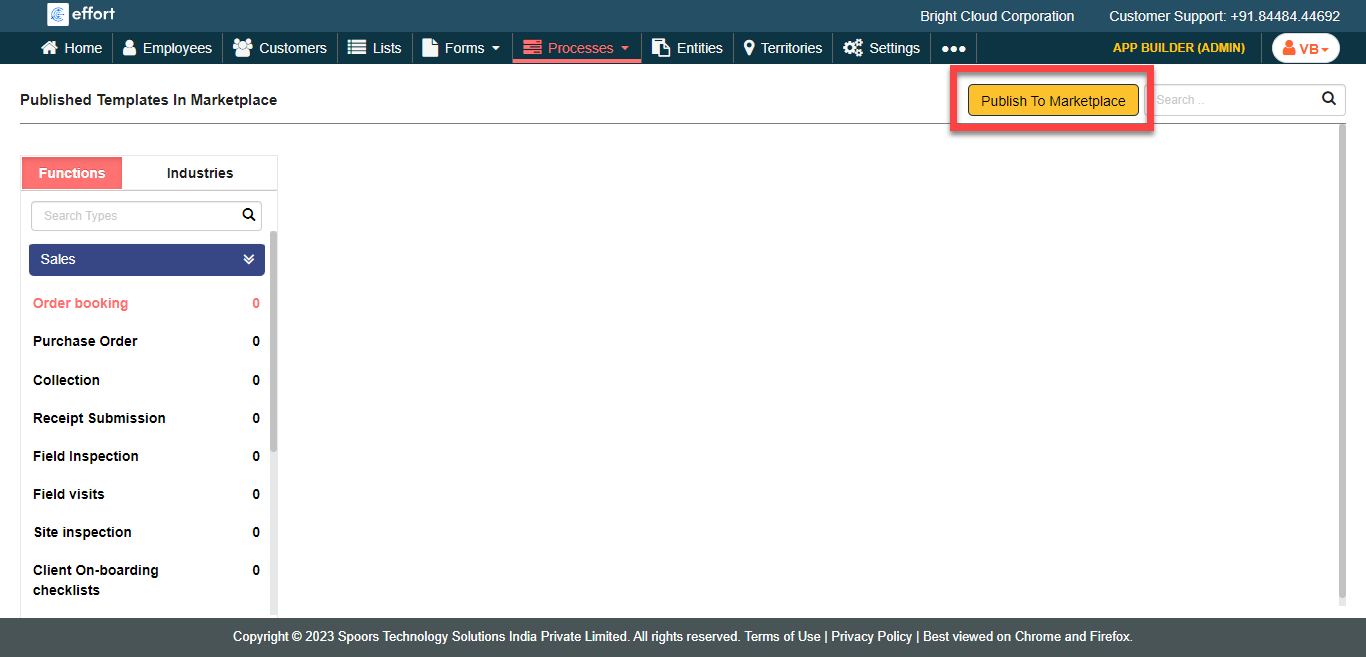This screenshot has height=657, width=1366.
Task: Expand the Forms dropdown menu
Action: (x=461, y=48)
